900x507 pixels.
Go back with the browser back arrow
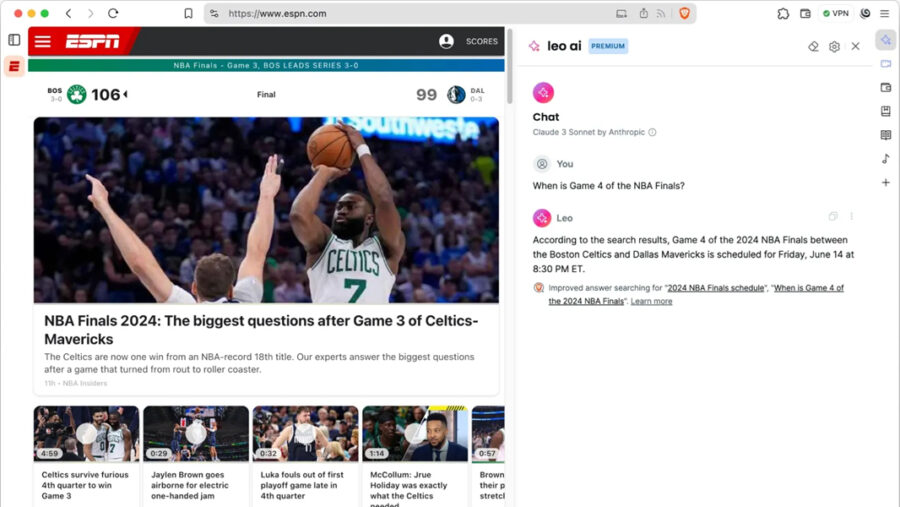coord(68,13)
